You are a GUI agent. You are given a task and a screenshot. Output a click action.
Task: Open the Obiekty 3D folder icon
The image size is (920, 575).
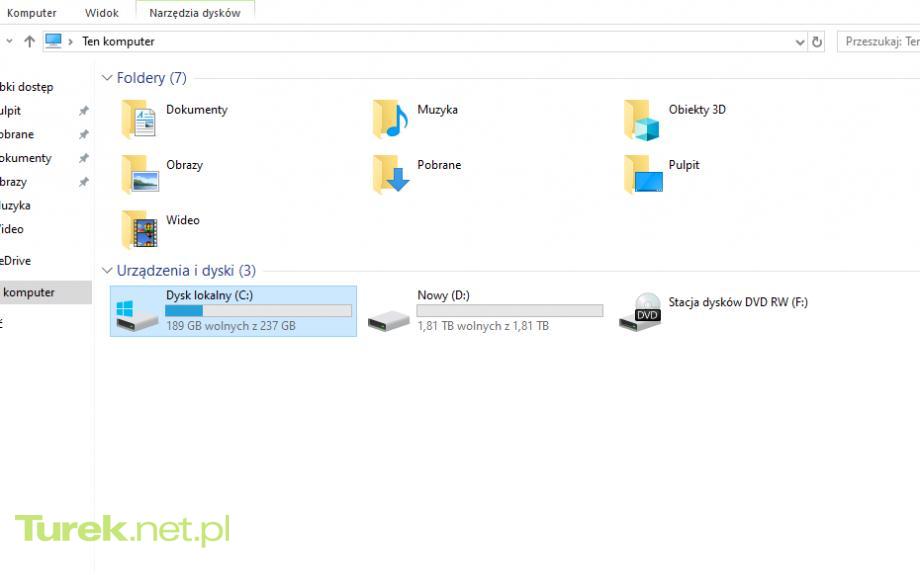point(642,119)
